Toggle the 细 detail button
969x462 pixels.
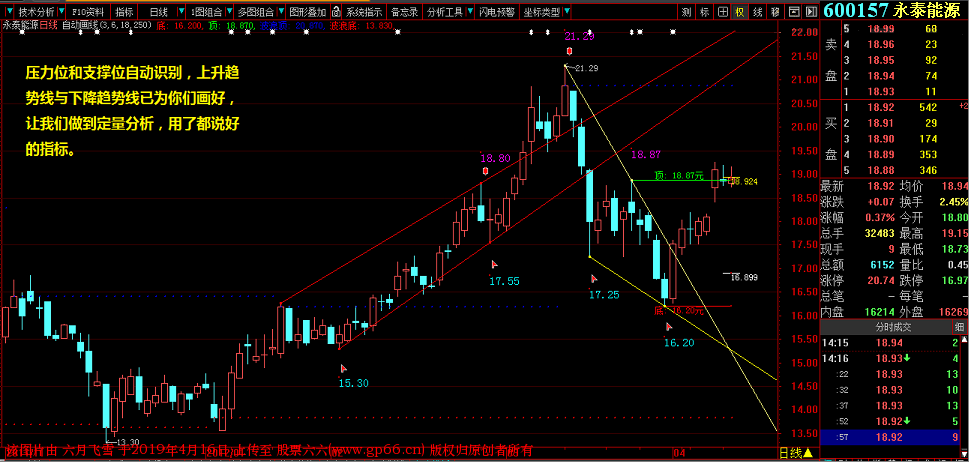tap(960, 326)
